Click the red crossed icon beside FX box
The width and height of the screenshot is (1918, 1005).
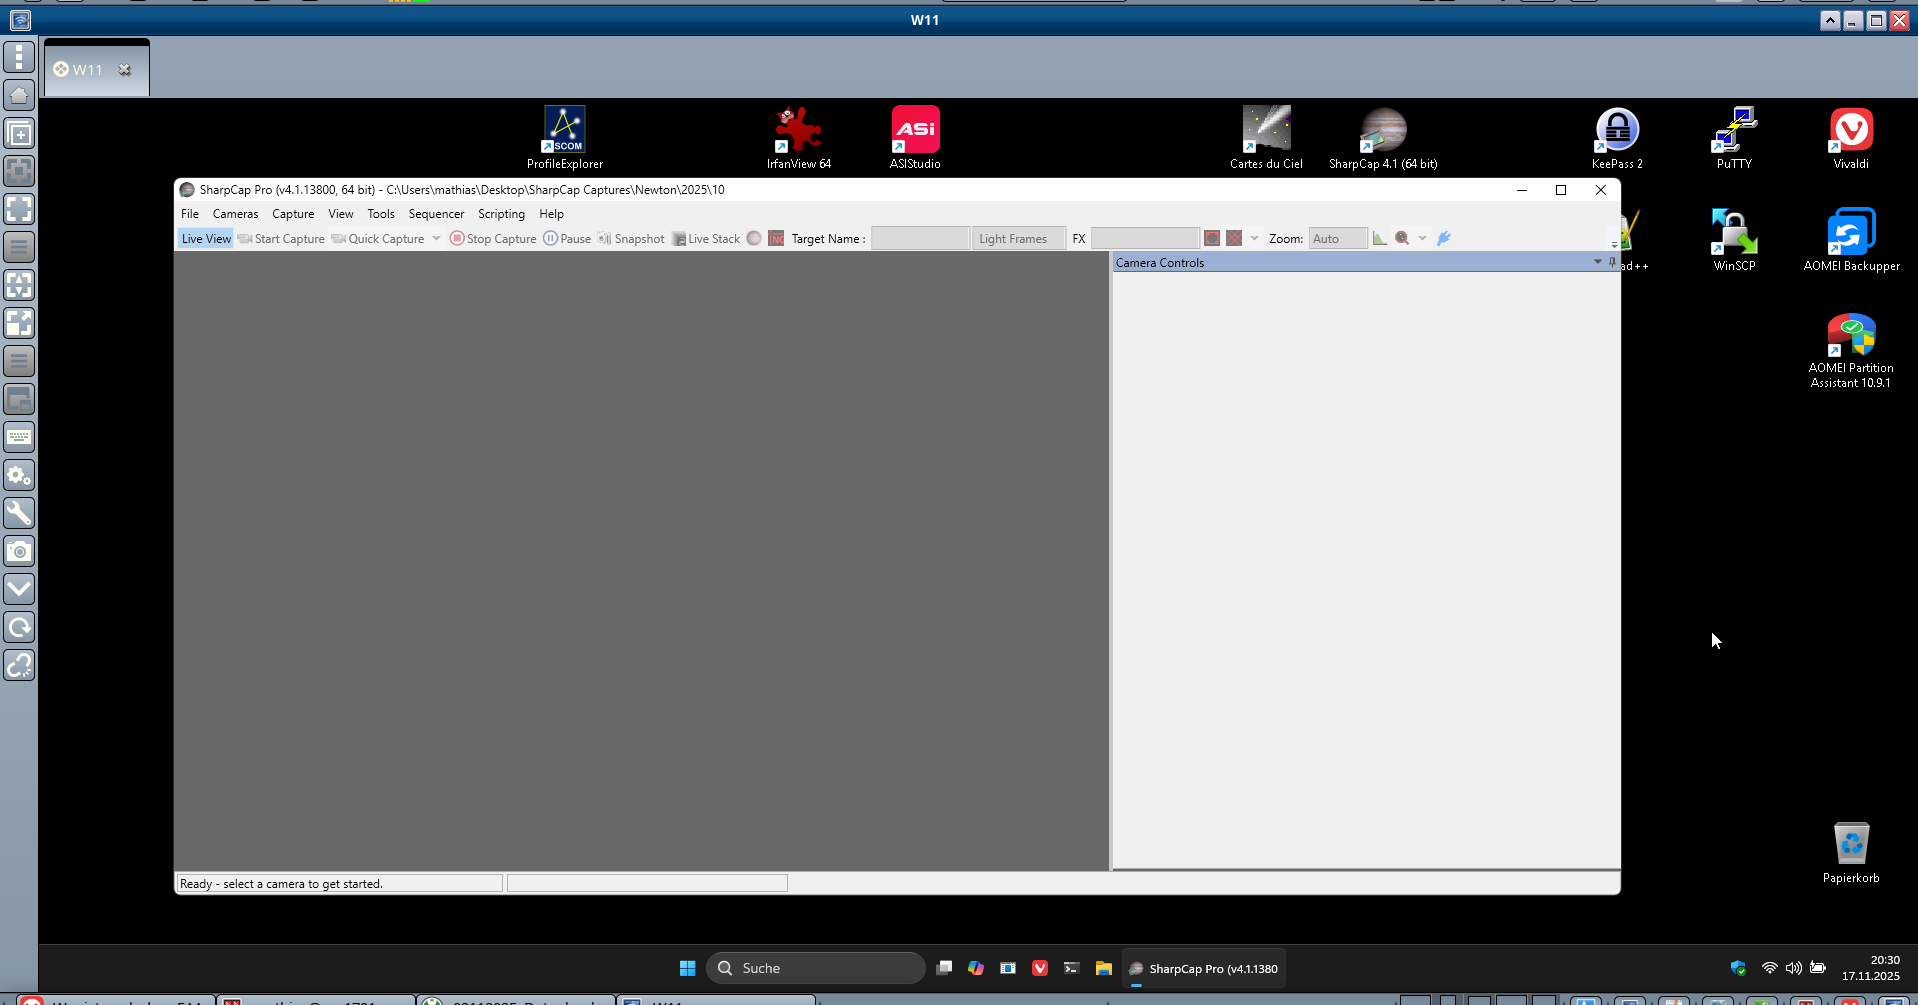[1234, 238]
